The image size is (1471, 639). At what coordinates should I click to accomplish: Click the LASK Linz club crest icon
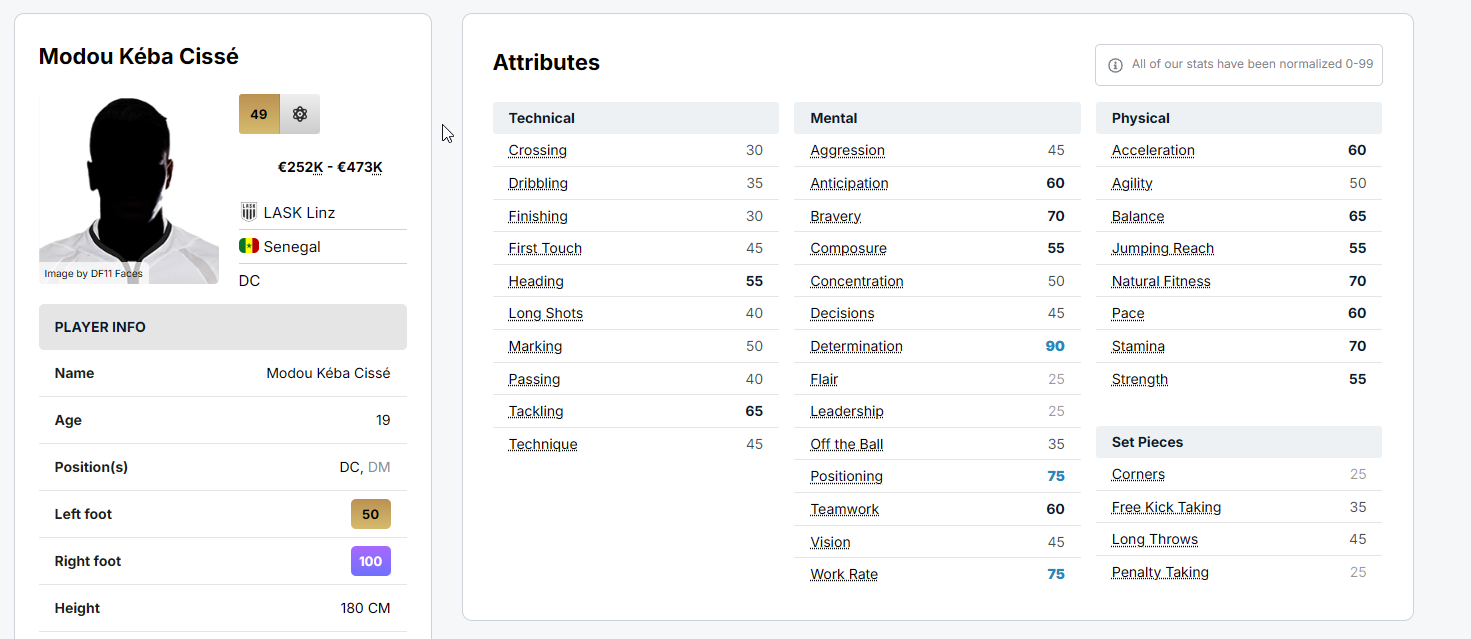tap(249, 212)
